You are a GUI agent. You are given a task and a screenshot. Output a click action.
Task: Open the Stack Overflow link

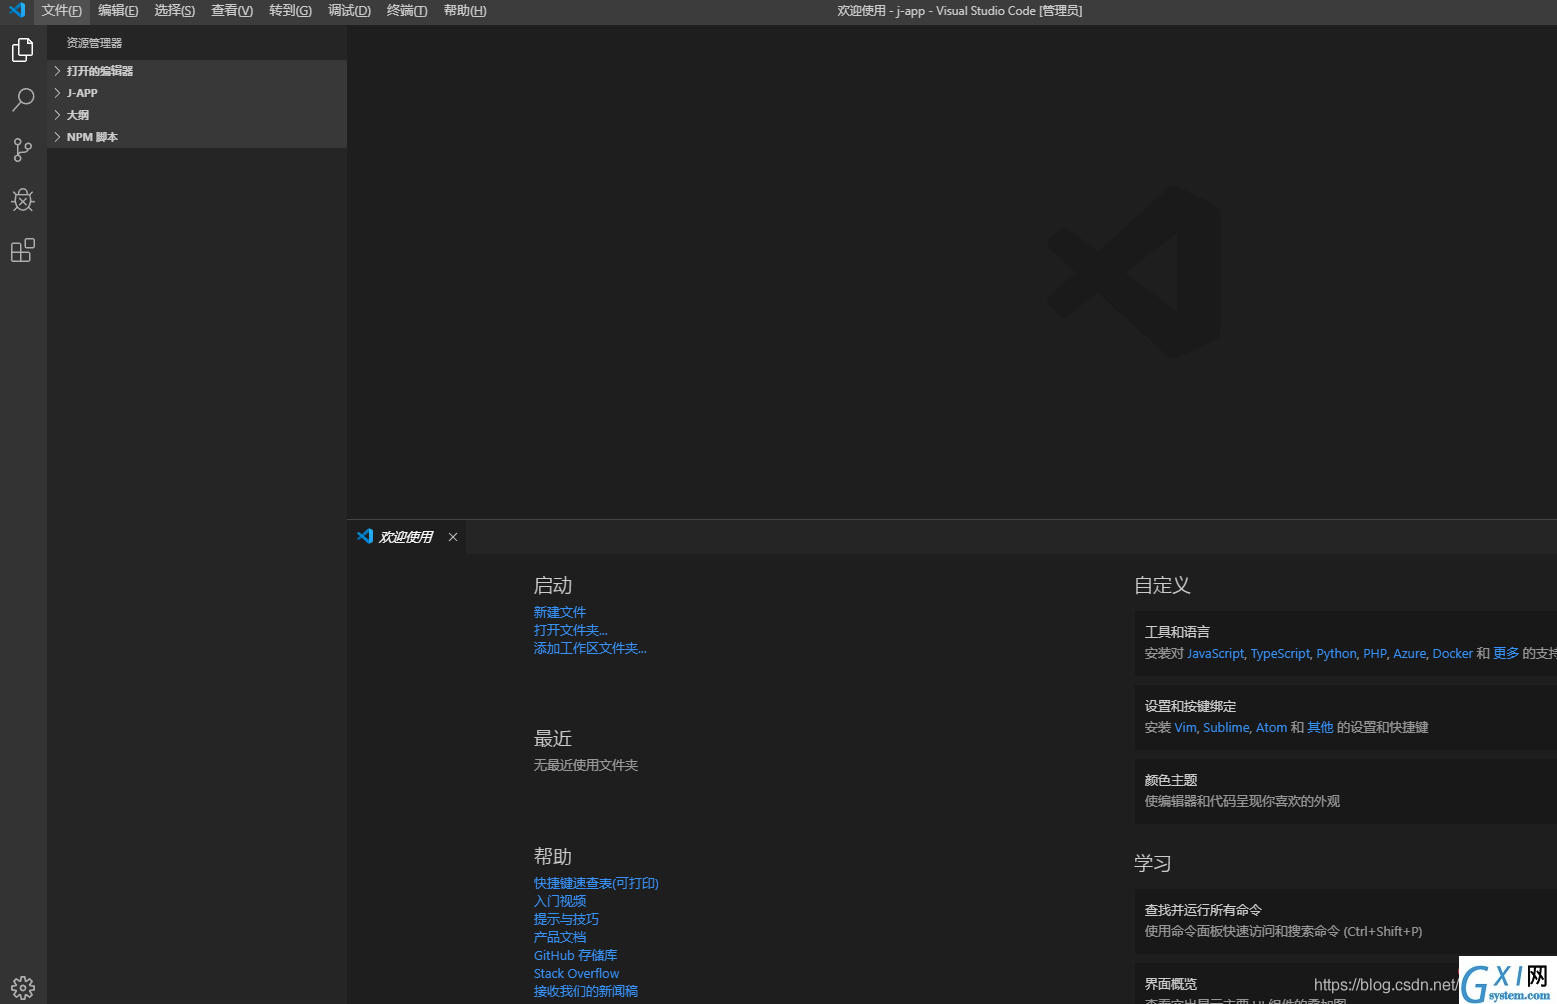click(577, 973)
